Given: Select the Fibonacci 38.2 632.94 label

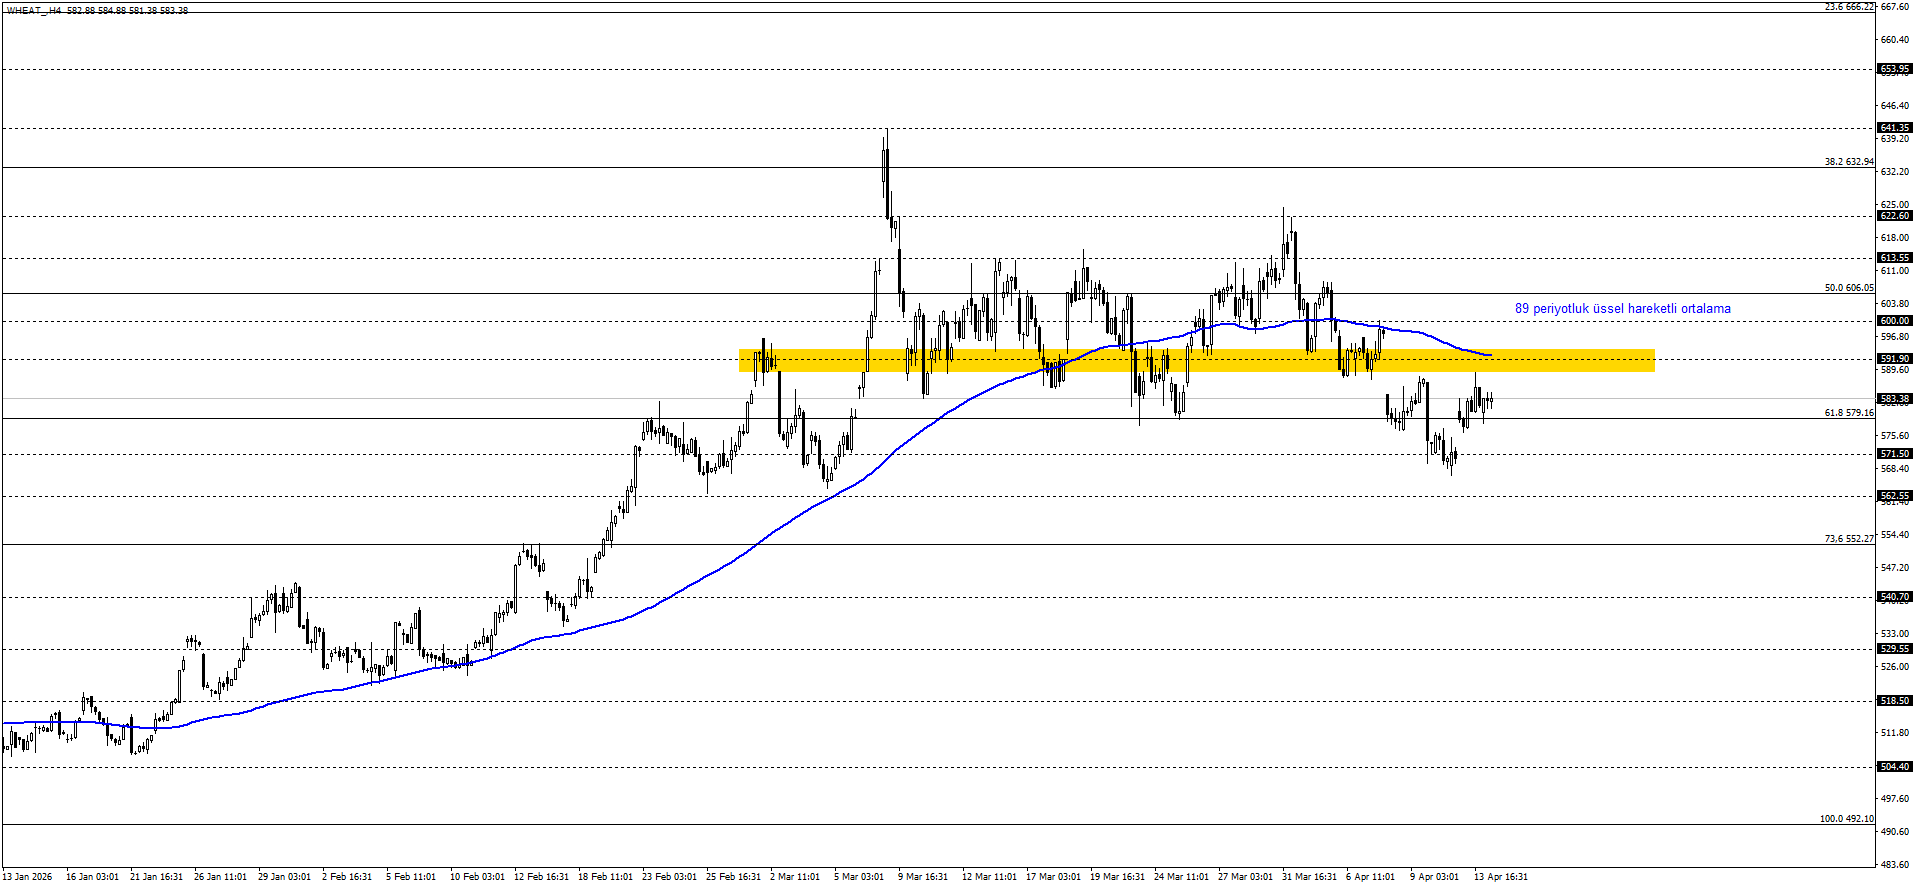Looking at the screenshot, I should pos(1848,162).
